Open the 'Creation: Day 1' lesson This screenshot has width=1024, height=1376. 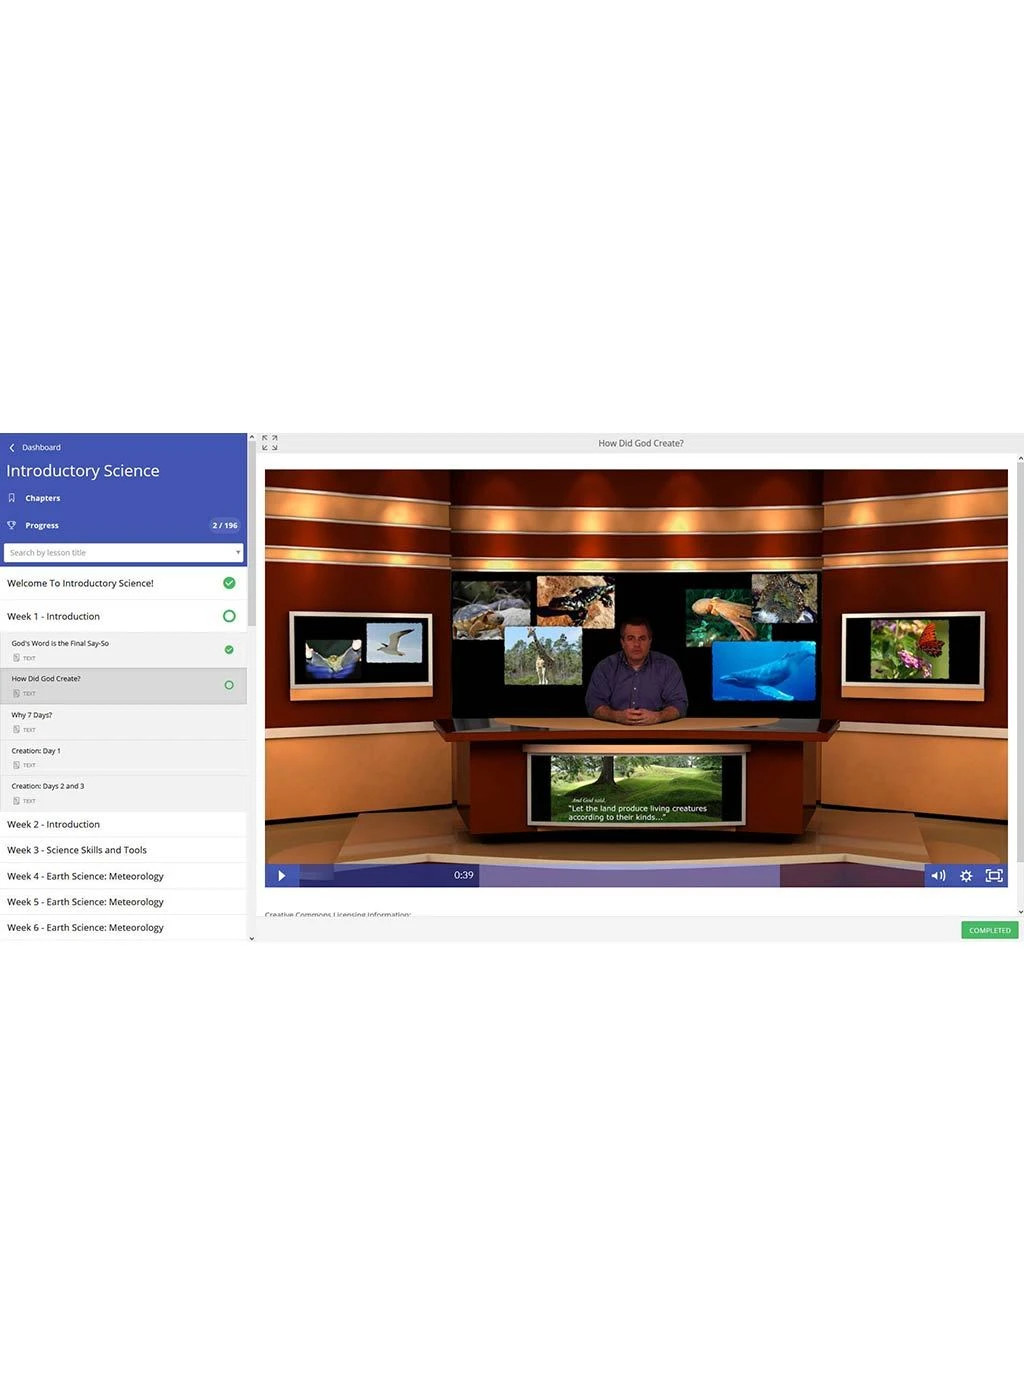123,758
